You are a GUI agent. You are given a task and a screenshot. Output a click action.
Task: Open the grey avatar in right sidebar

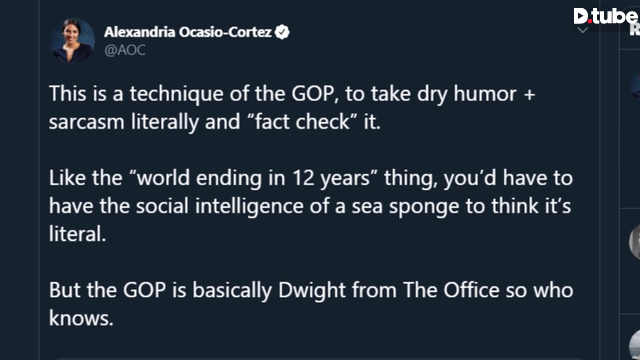click(635, 242)
